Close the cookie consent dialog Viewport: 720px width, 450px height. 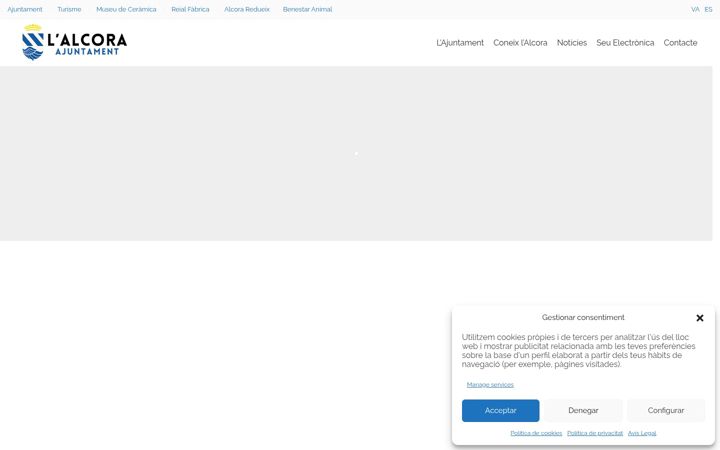point(700,318)
